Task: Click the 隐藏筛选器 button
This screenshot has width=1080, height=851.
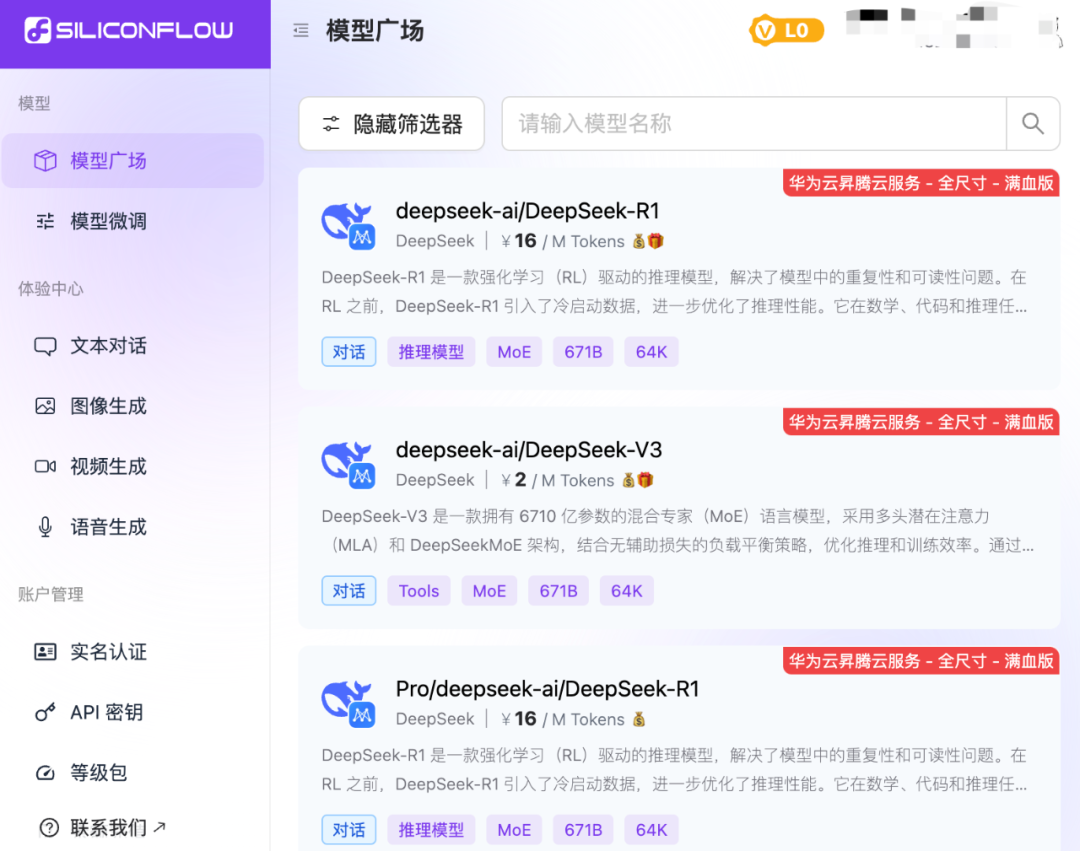Action: point(391,124)
